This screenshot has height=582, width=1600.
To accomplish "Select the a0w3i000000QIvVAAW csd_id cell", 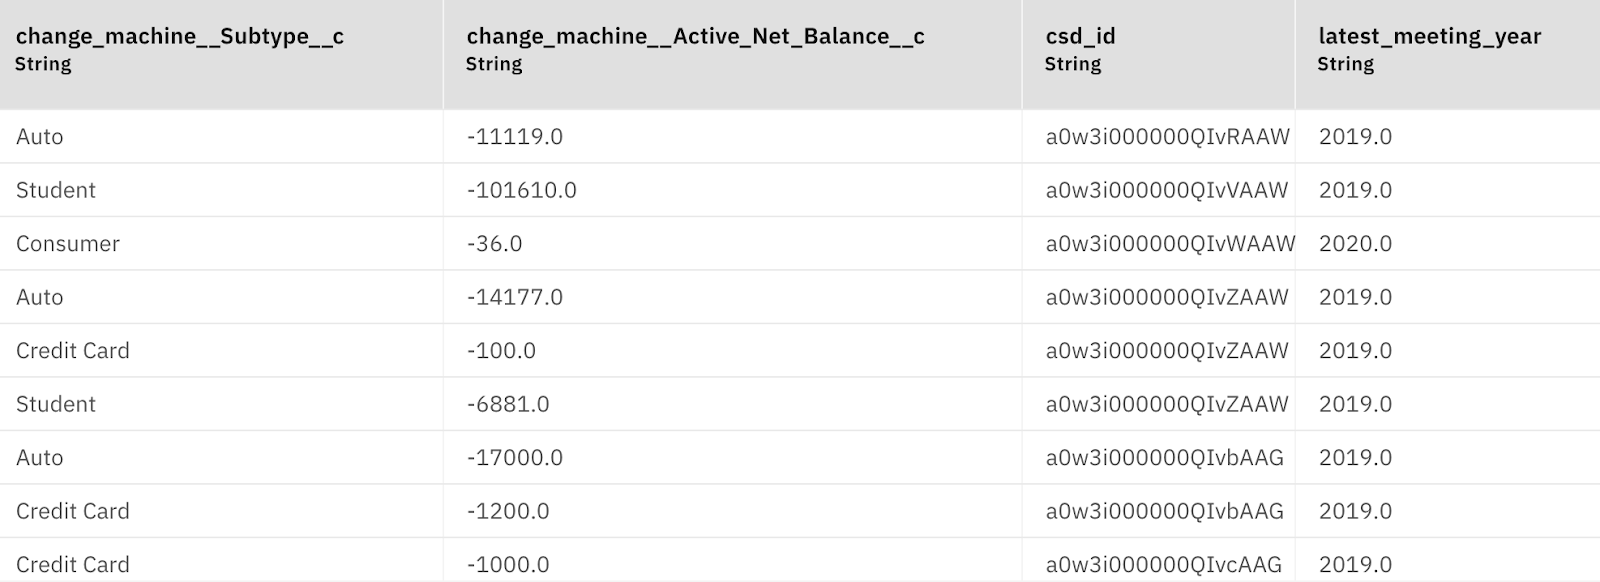I will 1166,190.
